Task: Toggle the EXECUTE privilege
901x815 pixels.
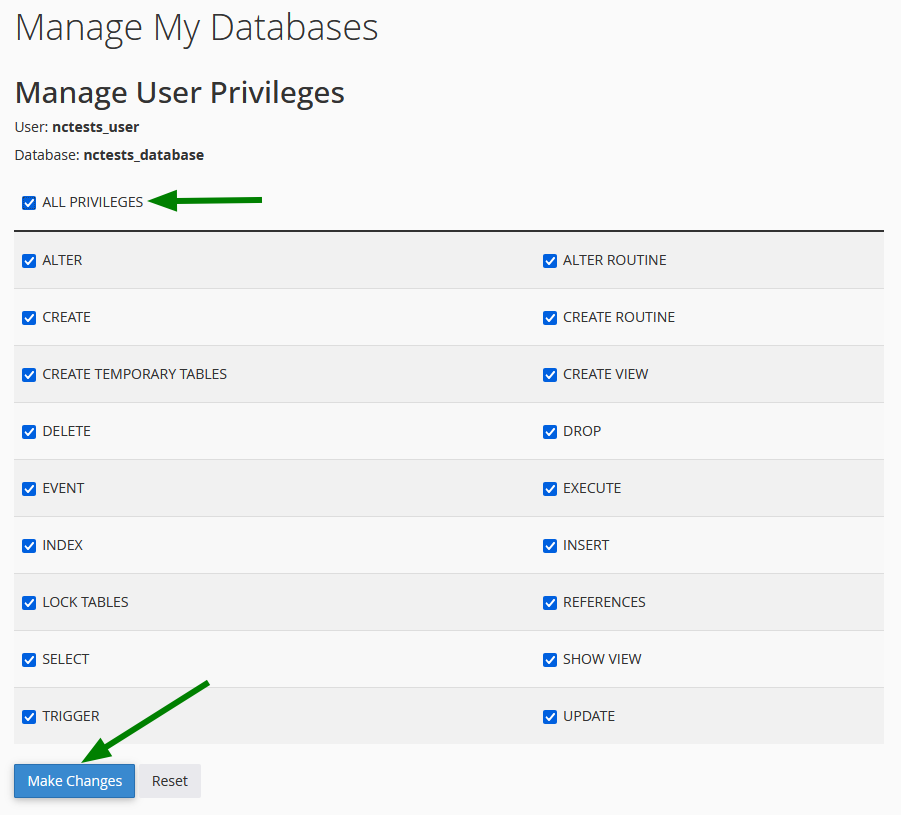Action: coord(550,488)
